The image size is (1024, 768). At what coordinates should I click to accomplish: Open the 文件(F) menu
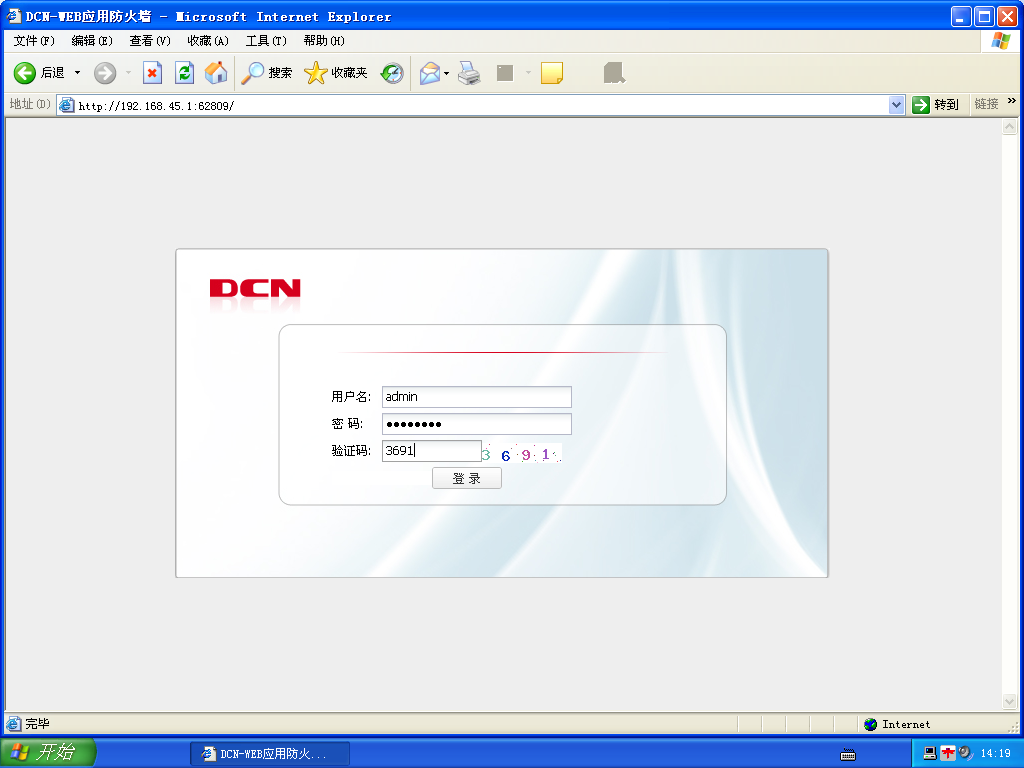pos(34,40)
